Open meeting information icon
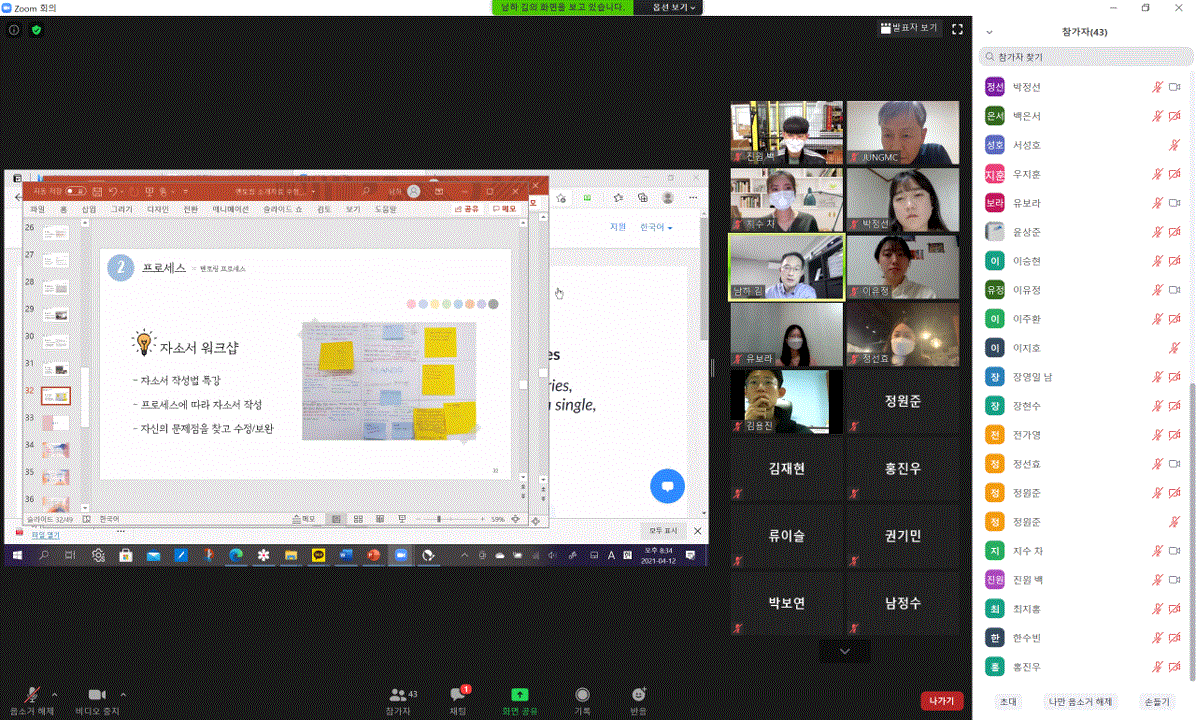Image resolution: width=1196 pixels, height=720 pixels. 14,30
